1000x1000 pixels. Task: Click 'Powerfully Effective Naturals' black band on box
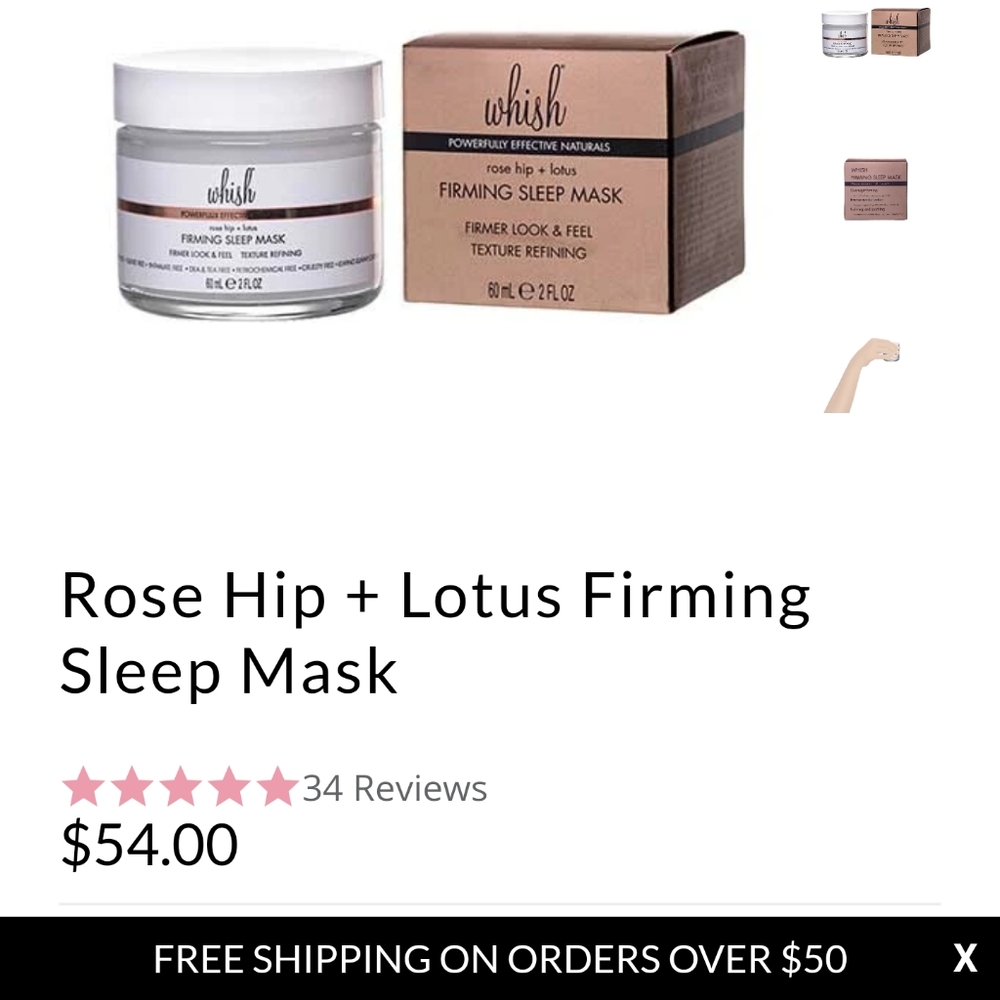[x=535, y=145]
